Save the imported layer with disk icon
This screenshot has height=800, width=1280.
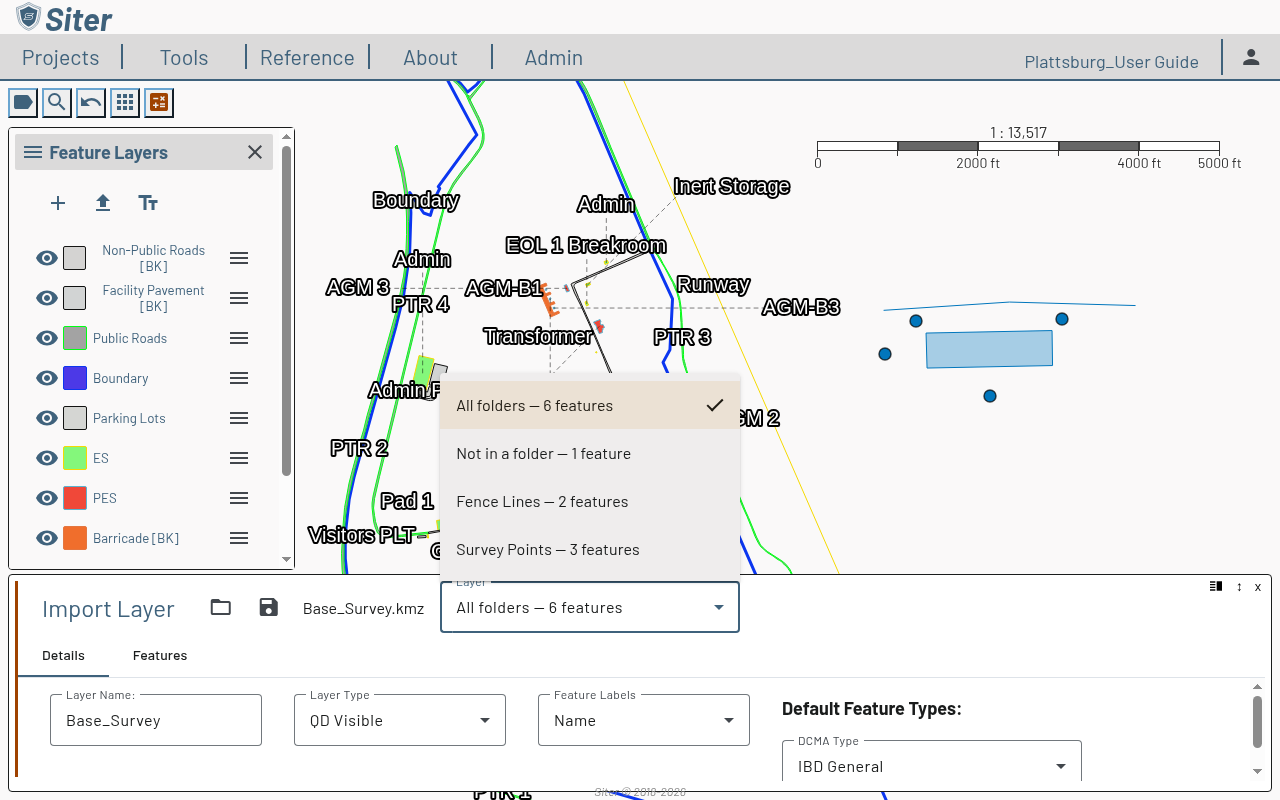tap(268, 607)
